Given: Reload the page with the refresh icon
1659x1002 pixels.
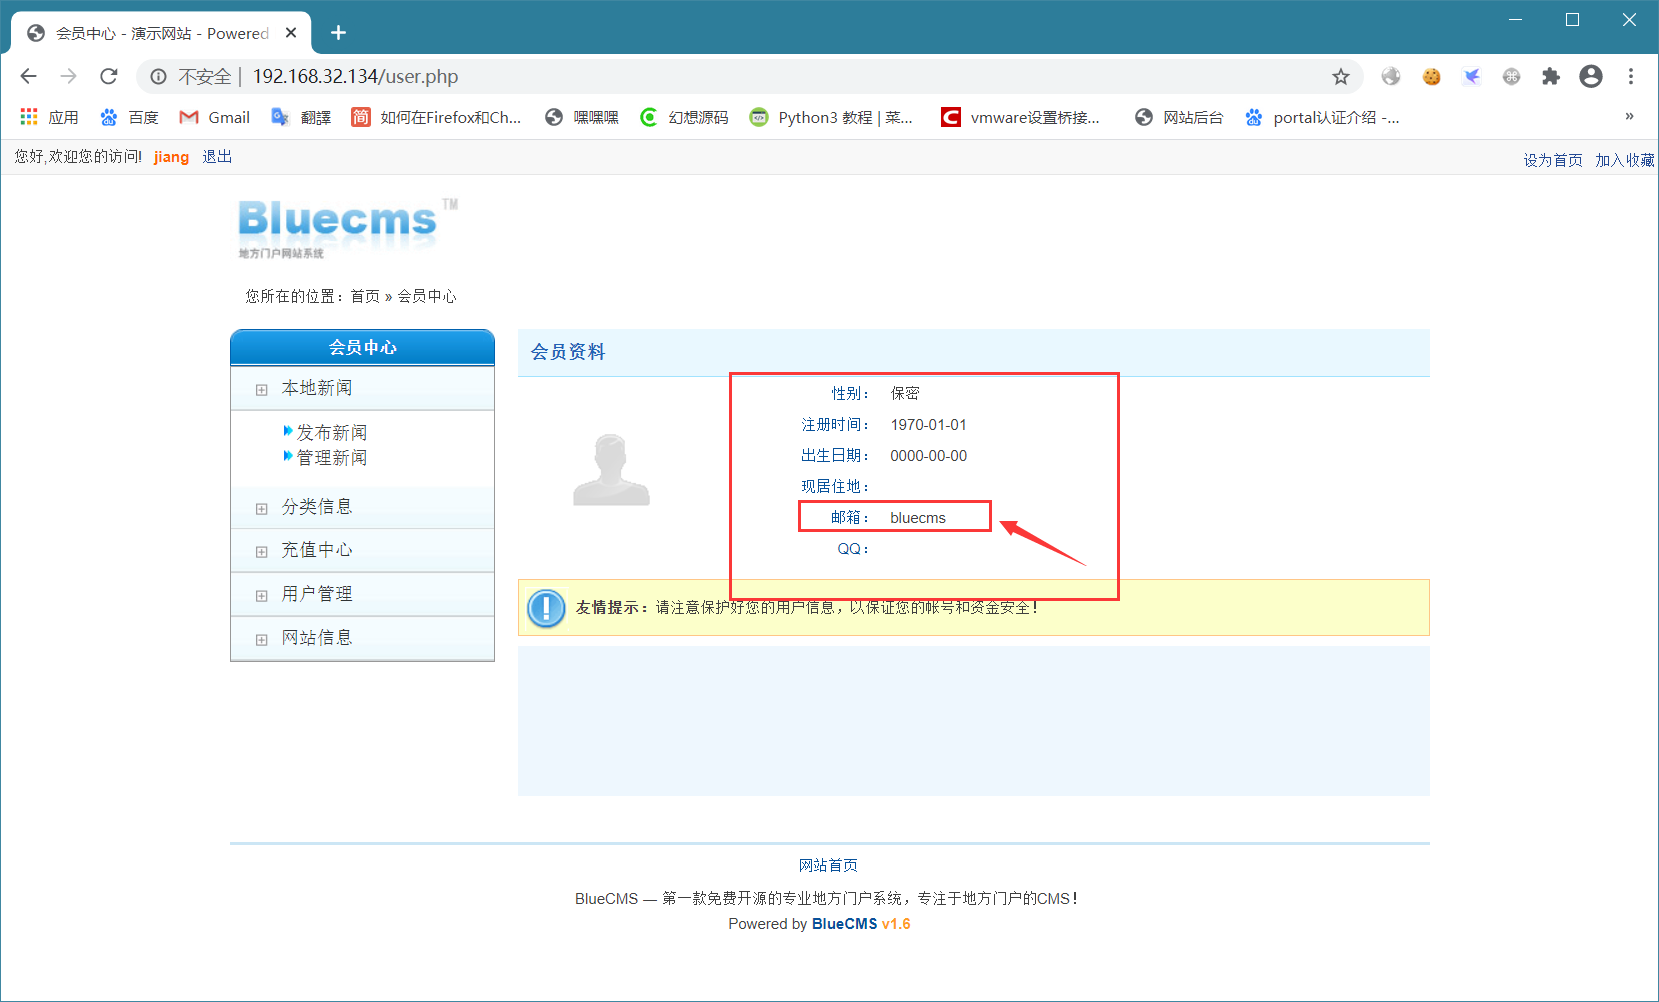Looking at the screenshot, I should click(109, 76).
